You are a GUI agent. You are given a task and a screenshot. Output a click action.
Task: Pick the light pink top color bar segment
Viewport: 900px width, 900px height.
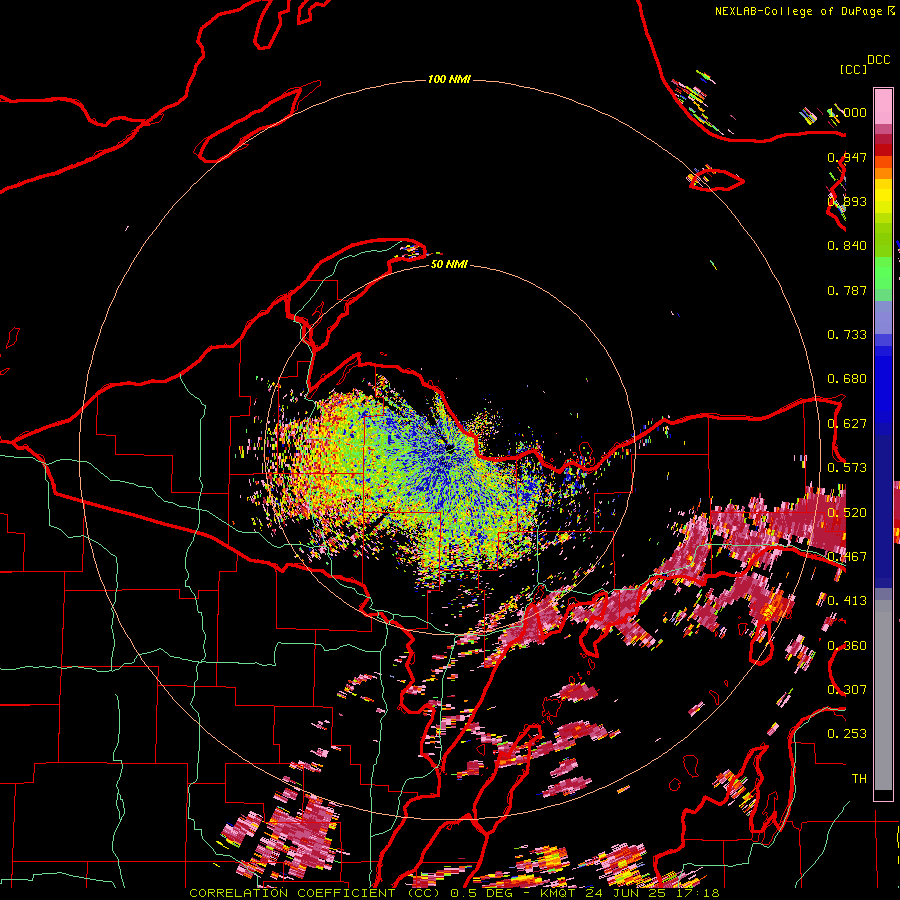883,106
